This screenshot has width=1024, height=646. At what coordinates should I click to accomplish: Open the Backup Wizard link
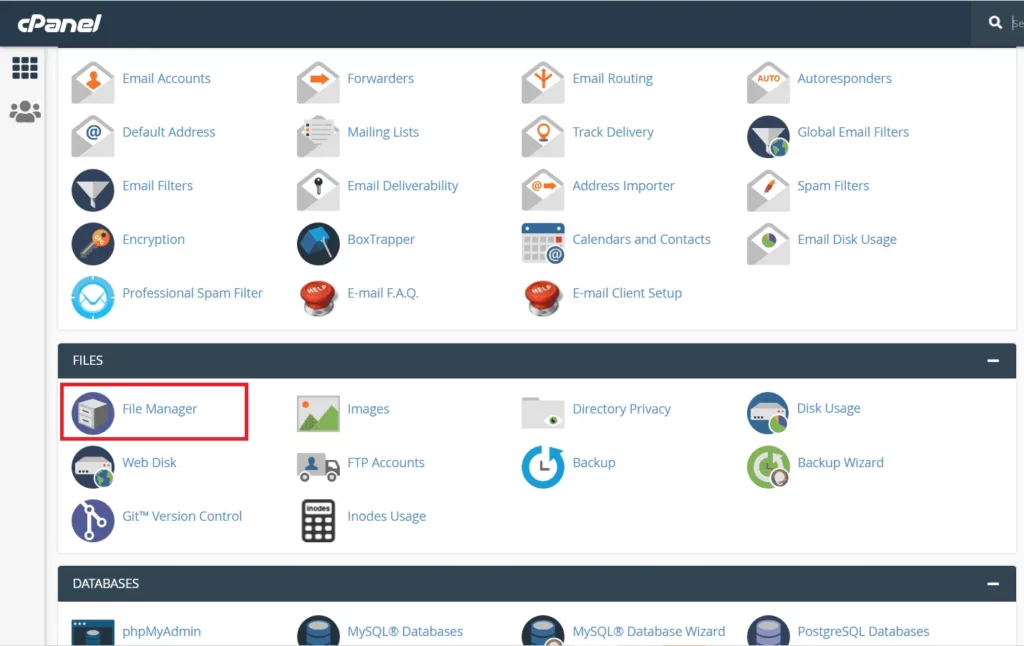[x=840, y=462]
